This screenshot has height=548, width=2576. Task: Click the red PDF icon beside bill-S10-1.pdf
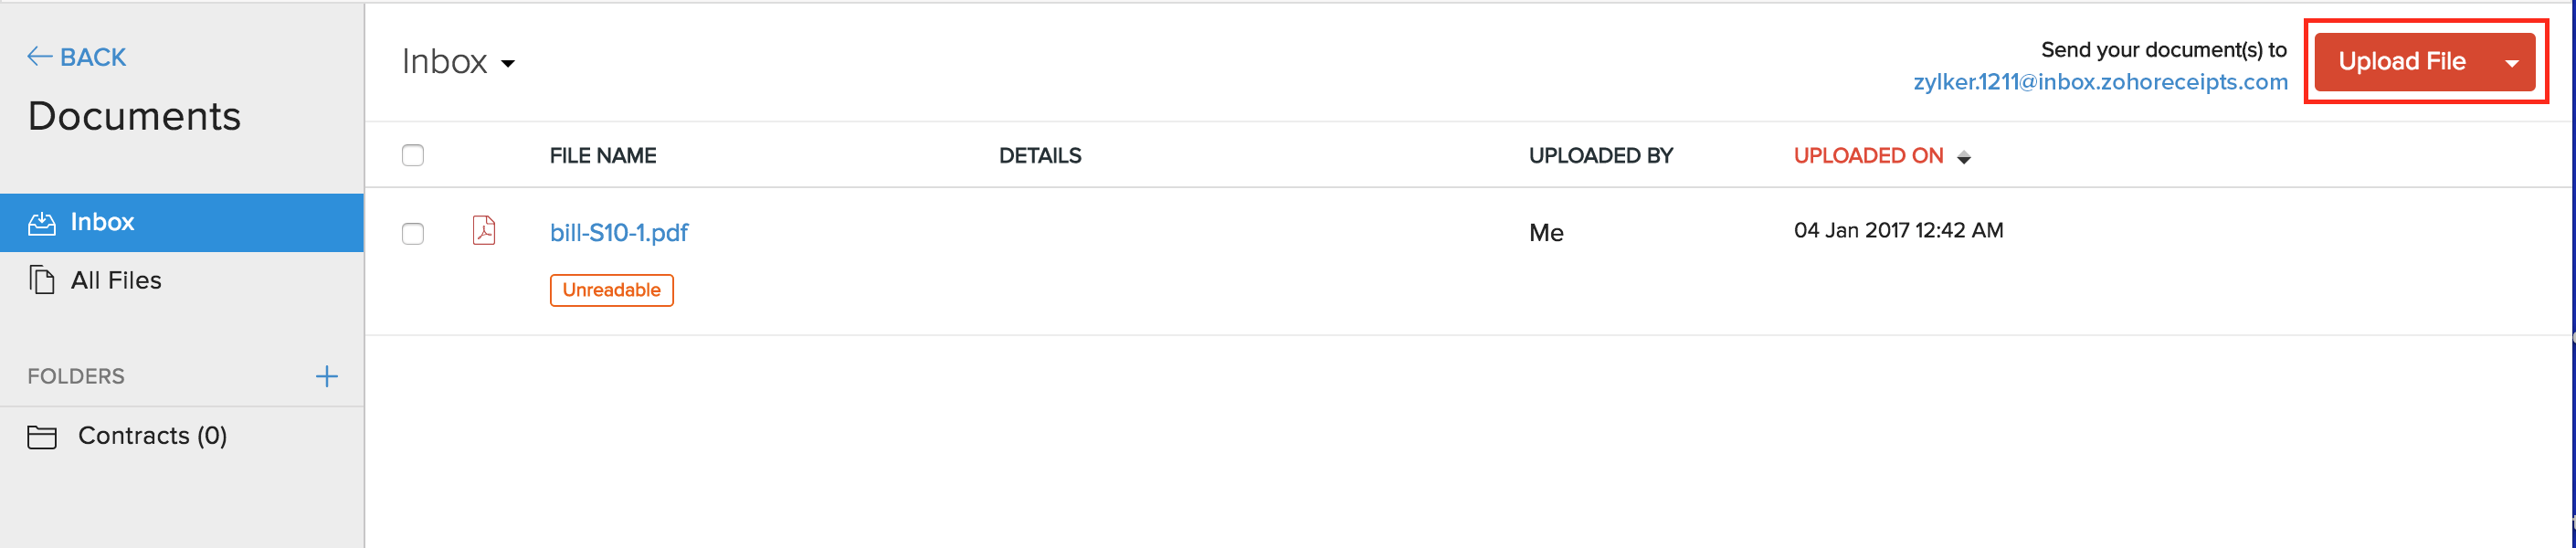[484, 231]
